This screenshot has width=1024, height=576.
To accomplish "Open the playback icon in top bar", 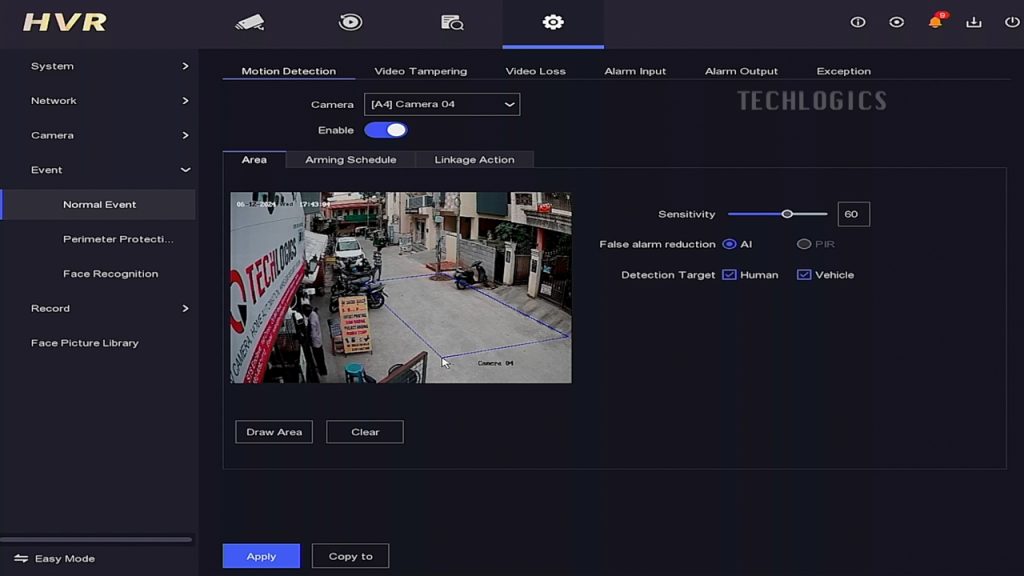I will (x=350, y=22).
